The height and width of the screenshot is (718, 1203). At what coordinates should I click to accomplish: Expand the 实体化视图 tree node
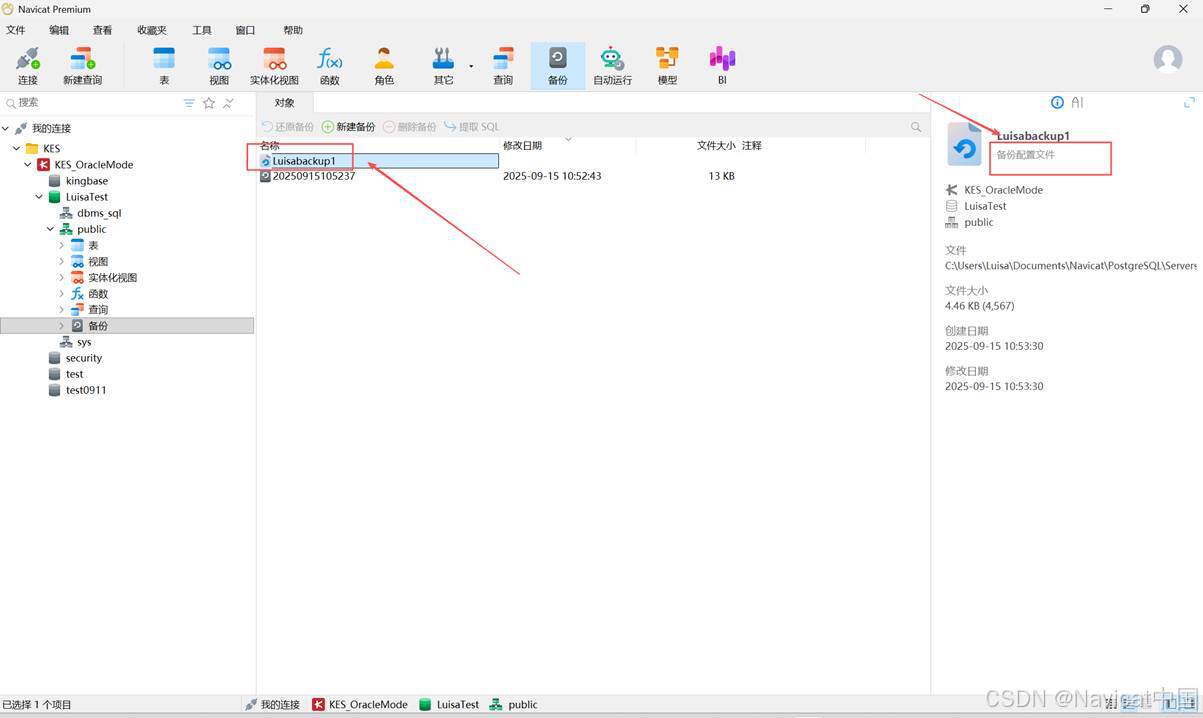click(x=61, y=277)
